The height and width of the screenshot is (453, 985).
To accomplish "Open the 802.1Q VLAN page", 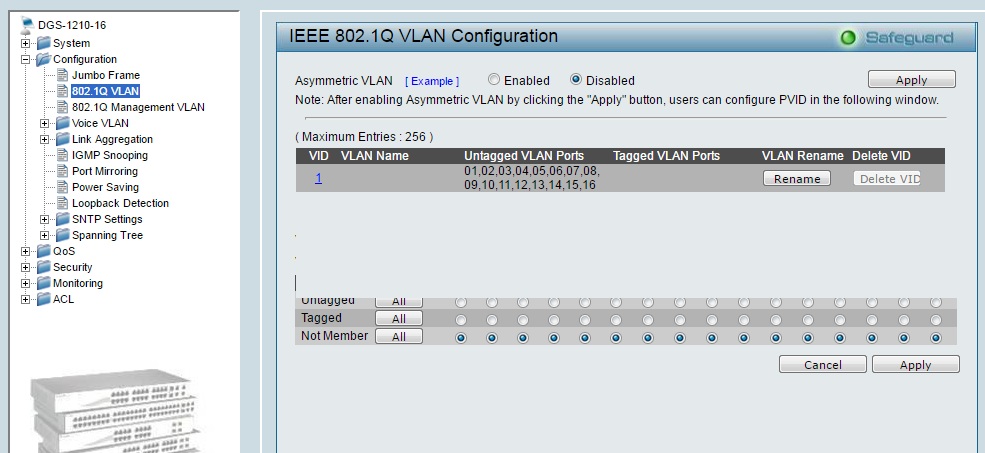I will (106, 91).
